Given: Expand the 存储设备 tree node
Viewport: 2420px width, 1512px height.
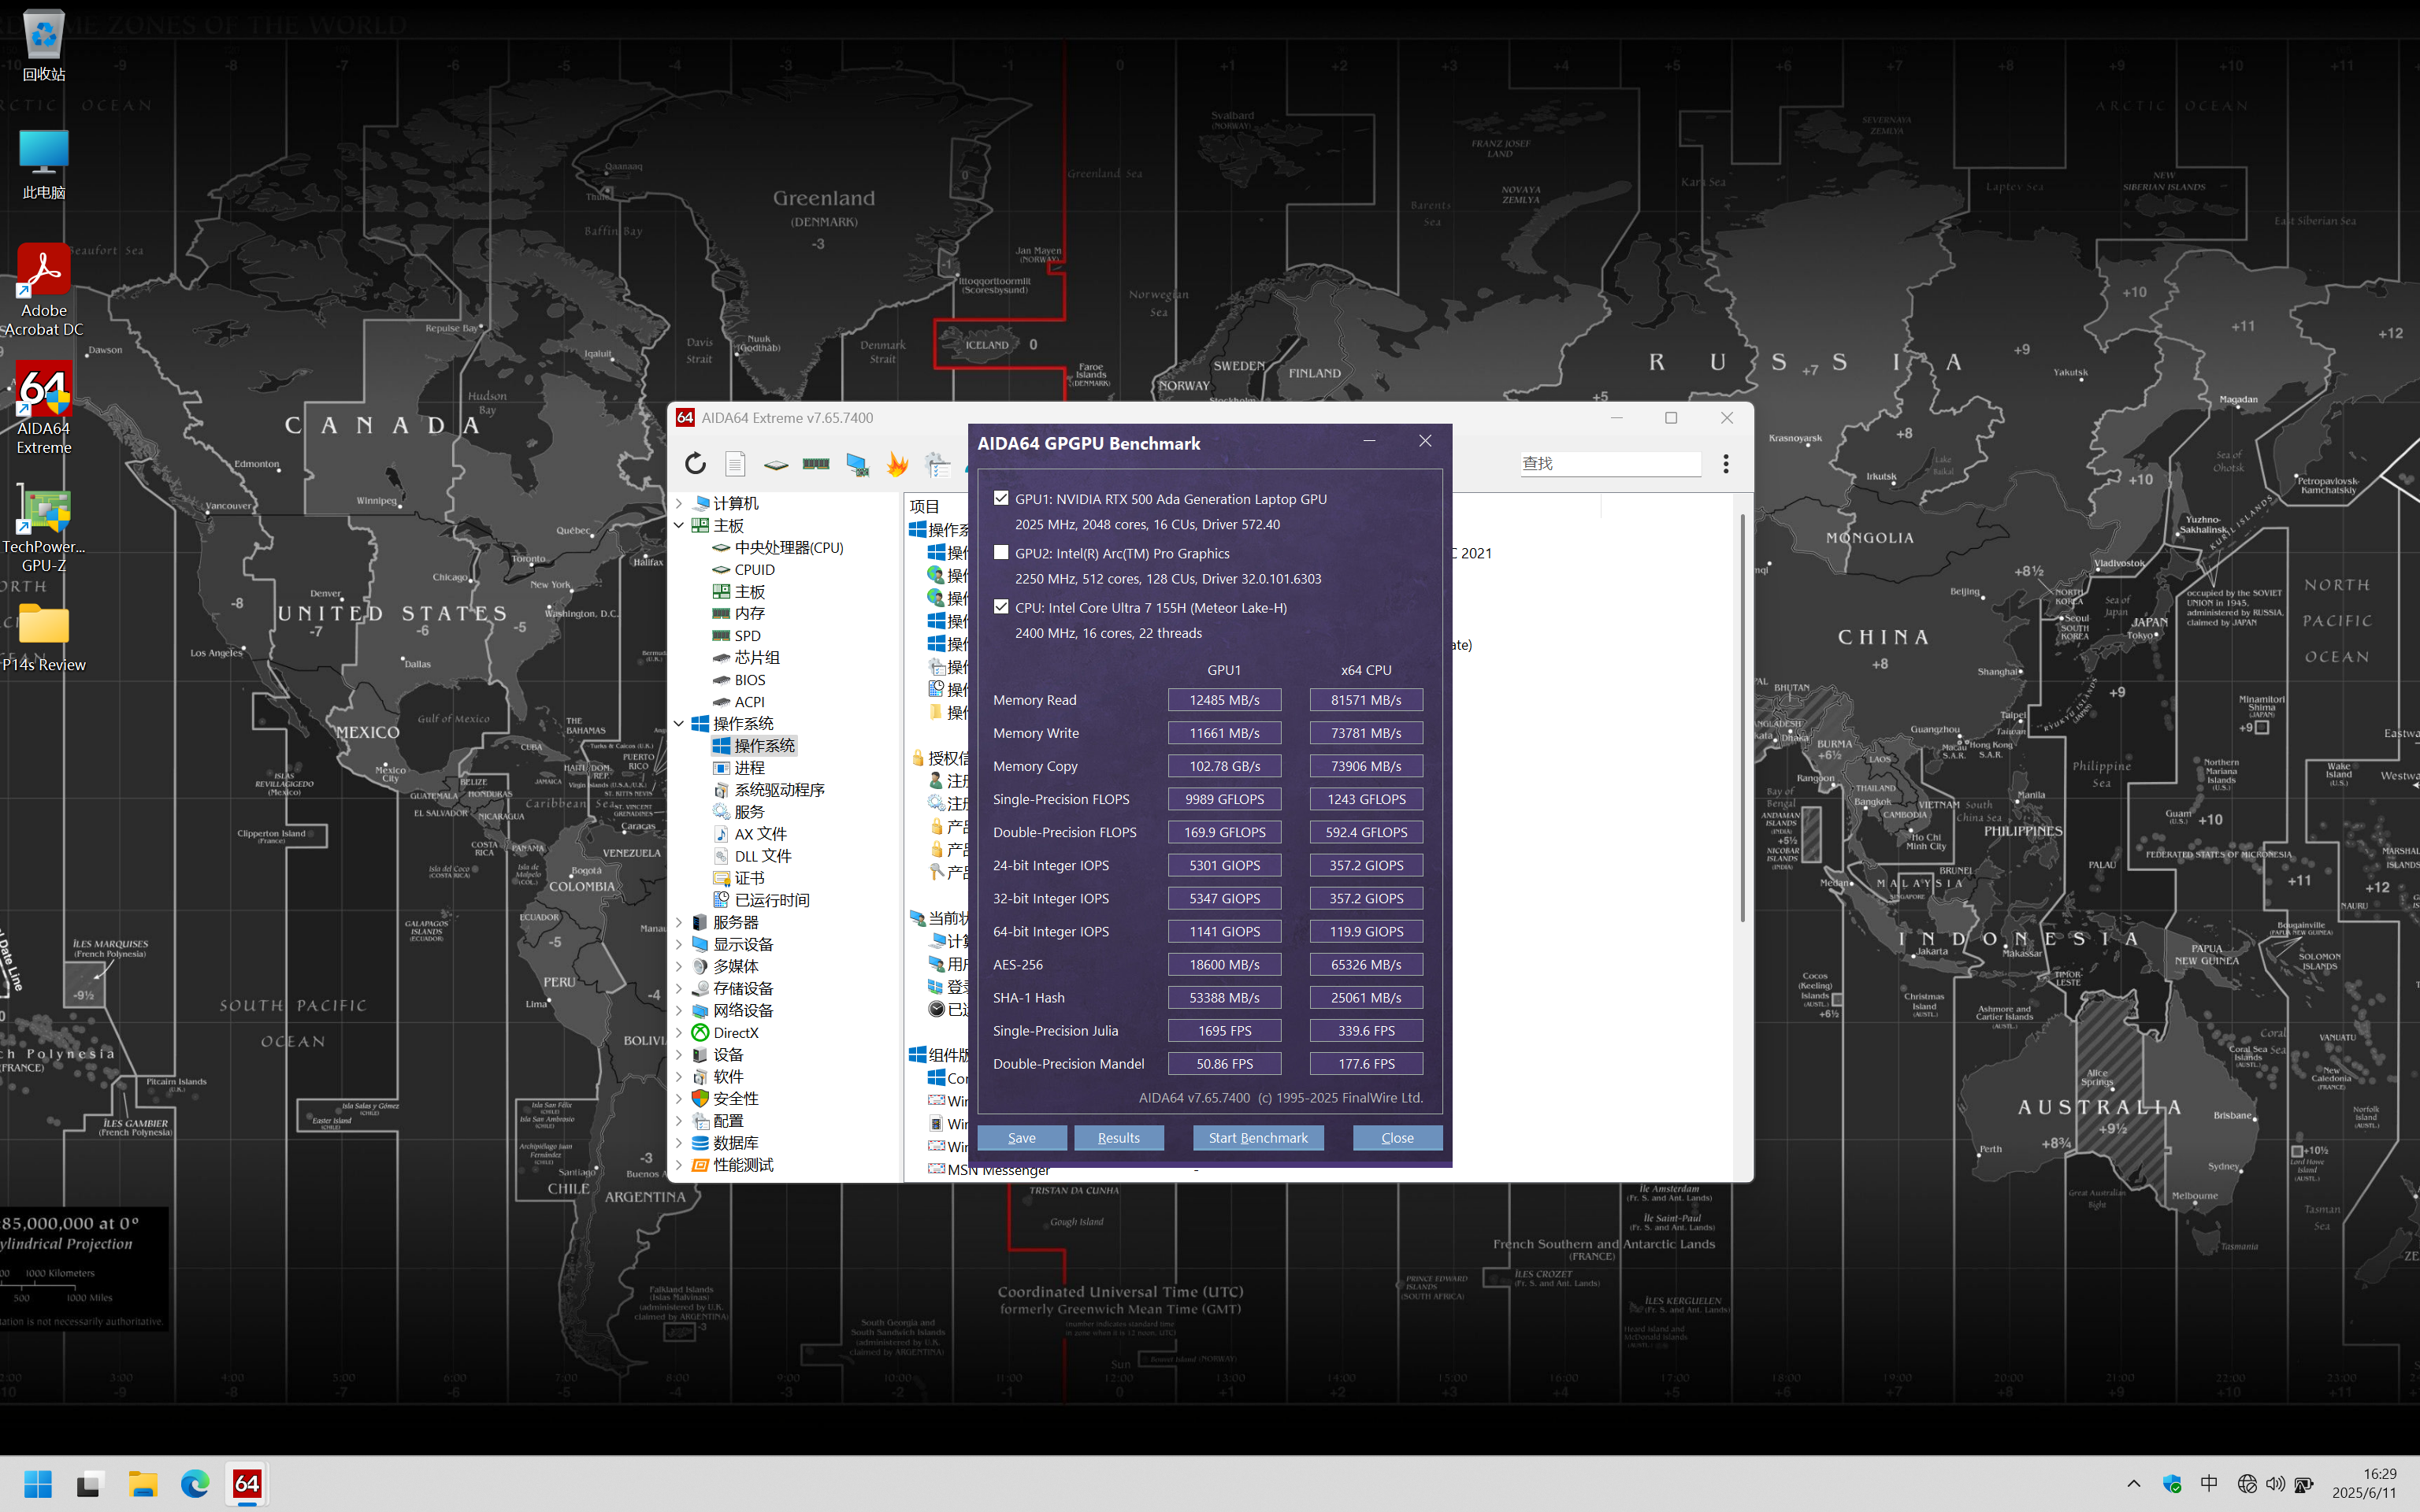Looking at the screenshot, I should (x=679, y=988).
